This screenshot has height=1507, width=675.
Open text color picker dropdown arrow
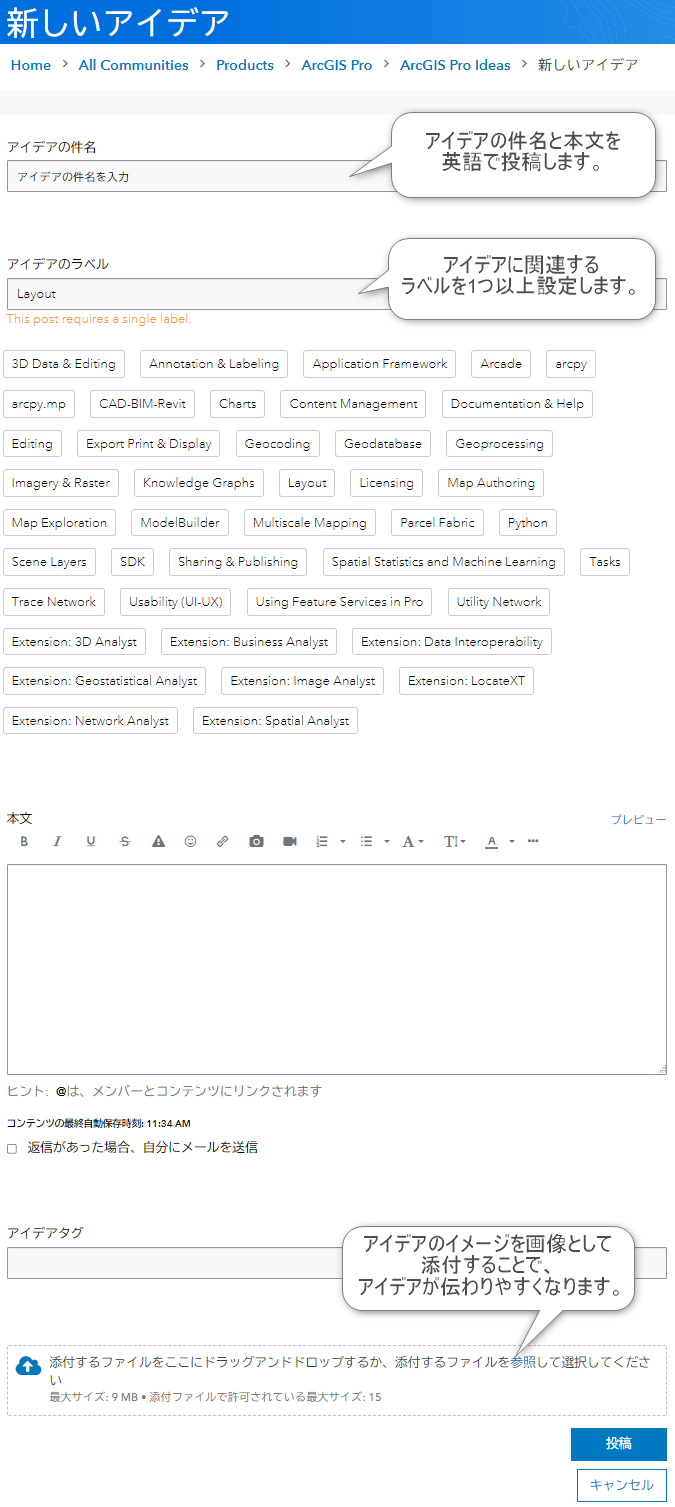pyautogui.click(x=512, y=842)
